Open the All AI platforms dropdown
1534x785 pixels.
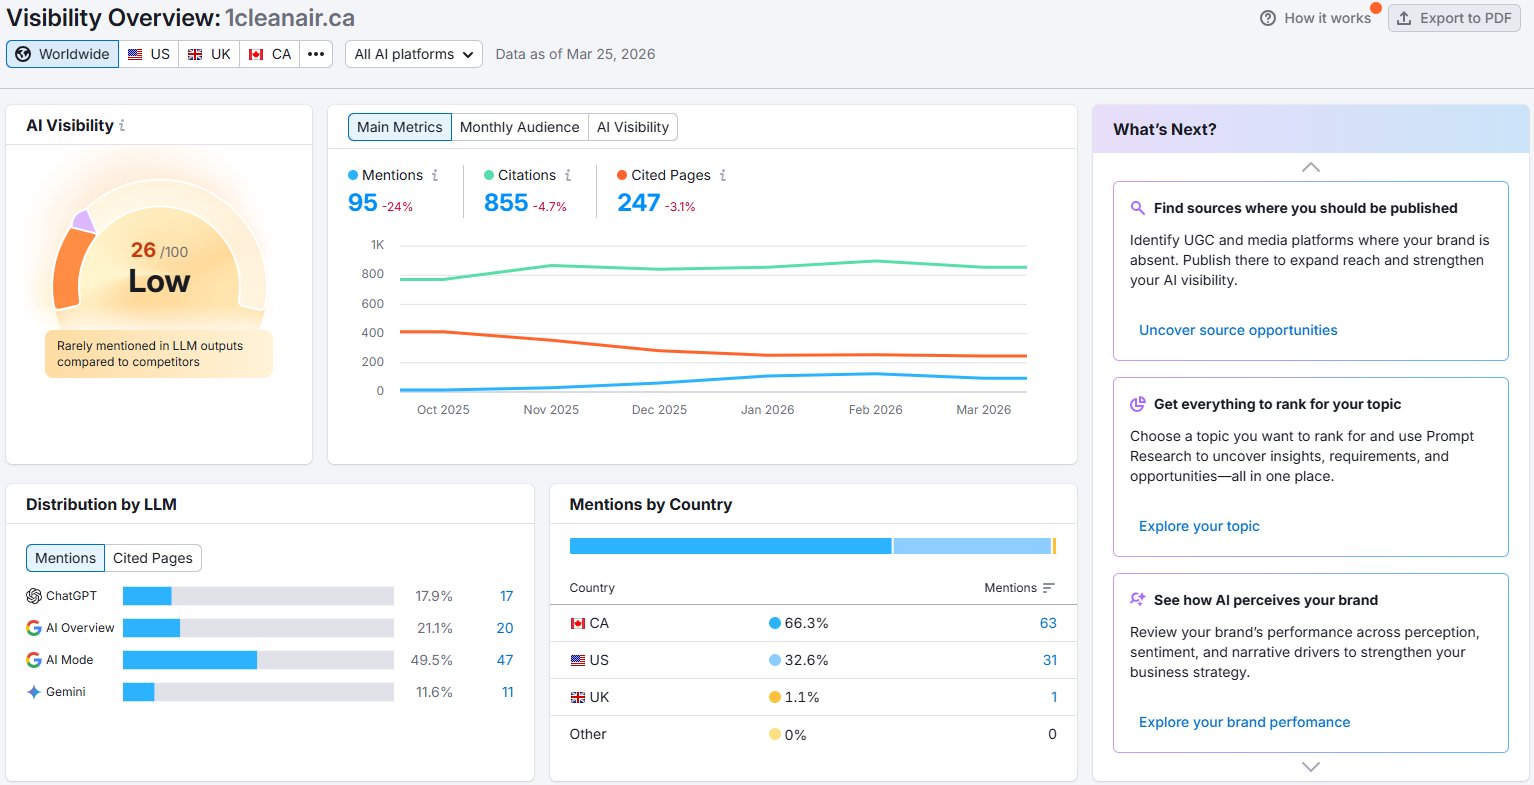414,54
